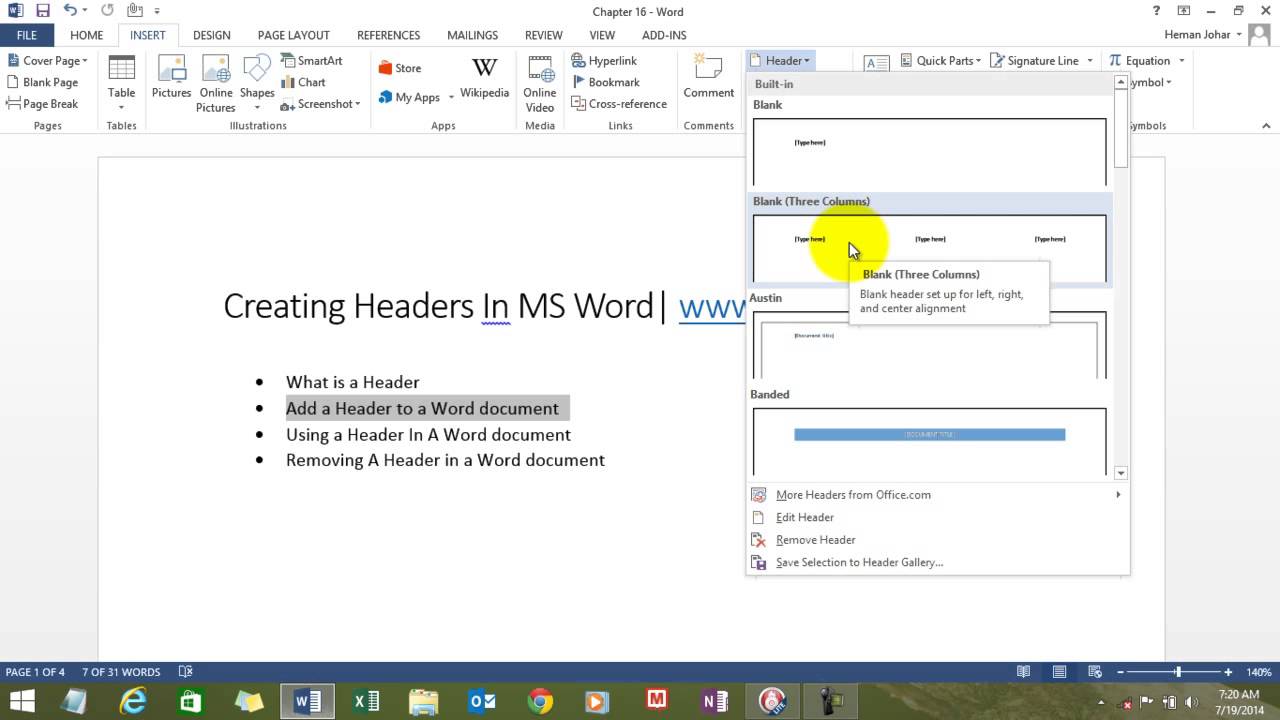The image size is (1280, 720).
Task: Expand the Quick Parts menu
Action: (x=940, y=61)
